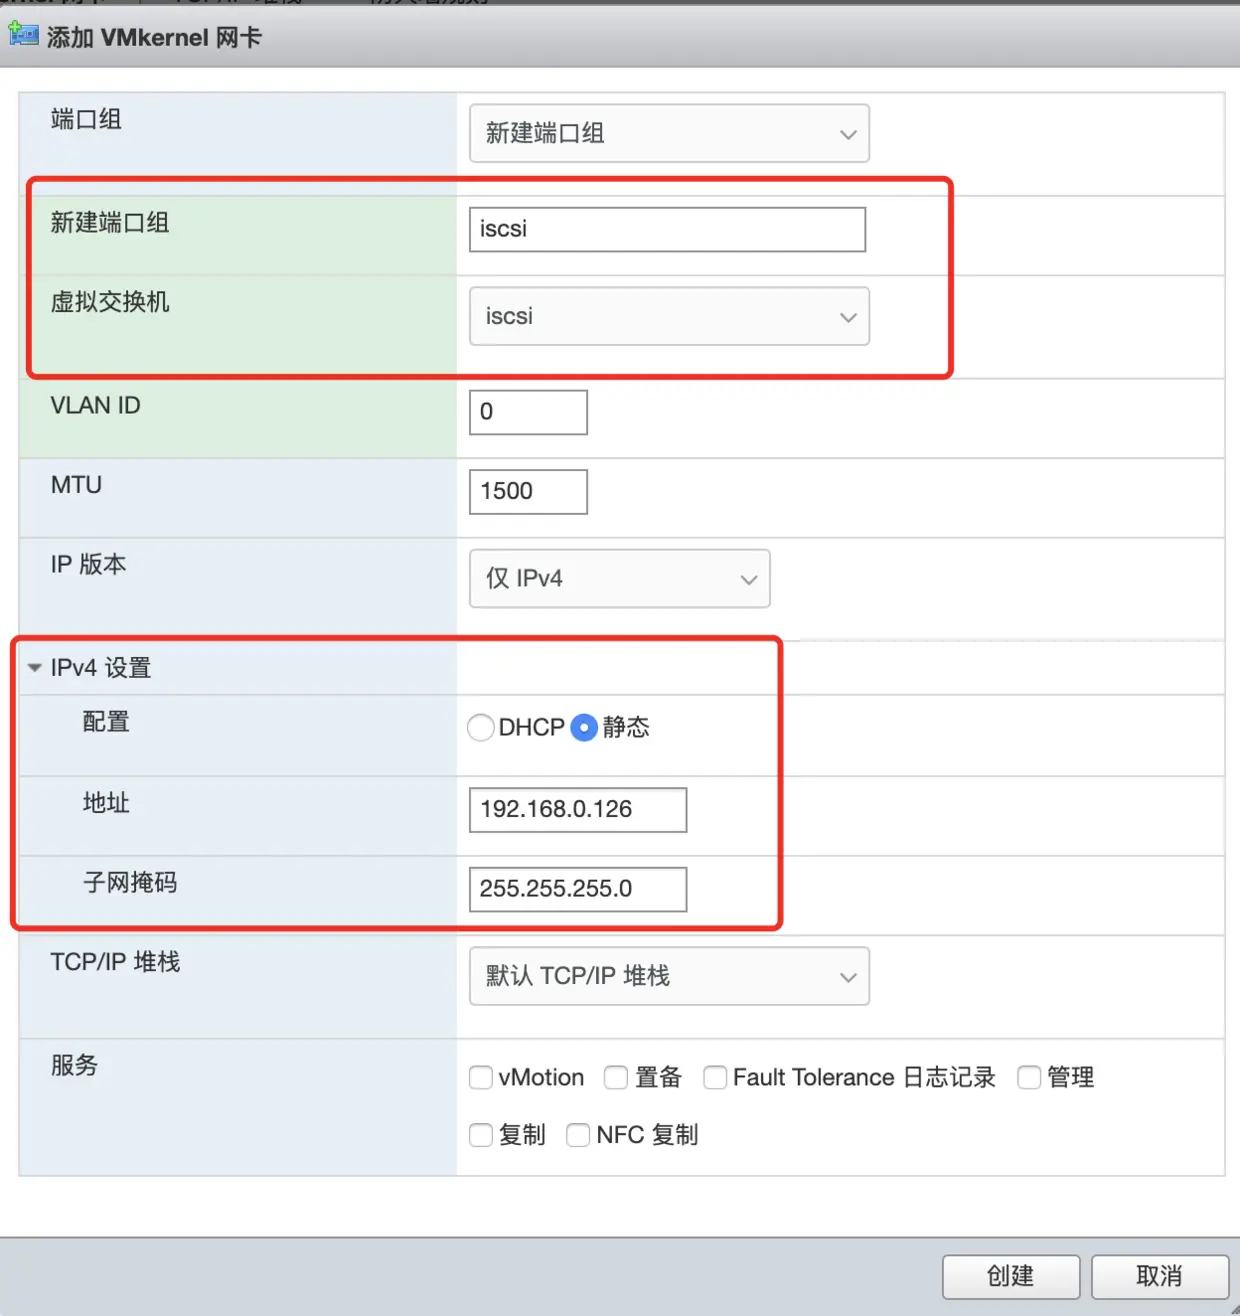Image resolution: width=1240 pixels, height=1316 pixels.
Task: Click the 取消 button
Action: pyautogui.click(x=1160, y=1276)
